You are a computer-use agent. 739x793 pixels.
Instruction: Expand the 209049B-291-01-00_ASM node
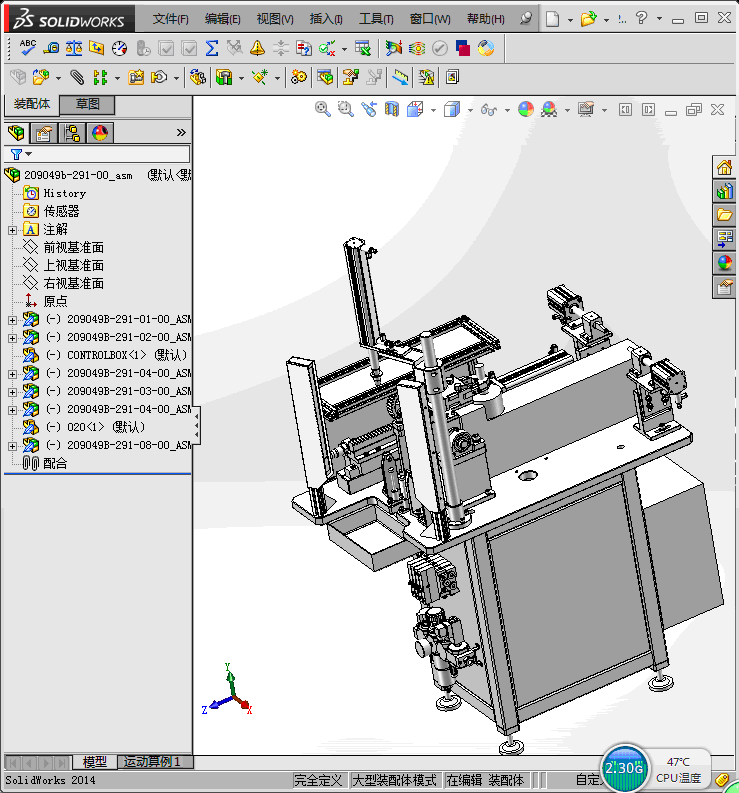click(x=13, y=320)
